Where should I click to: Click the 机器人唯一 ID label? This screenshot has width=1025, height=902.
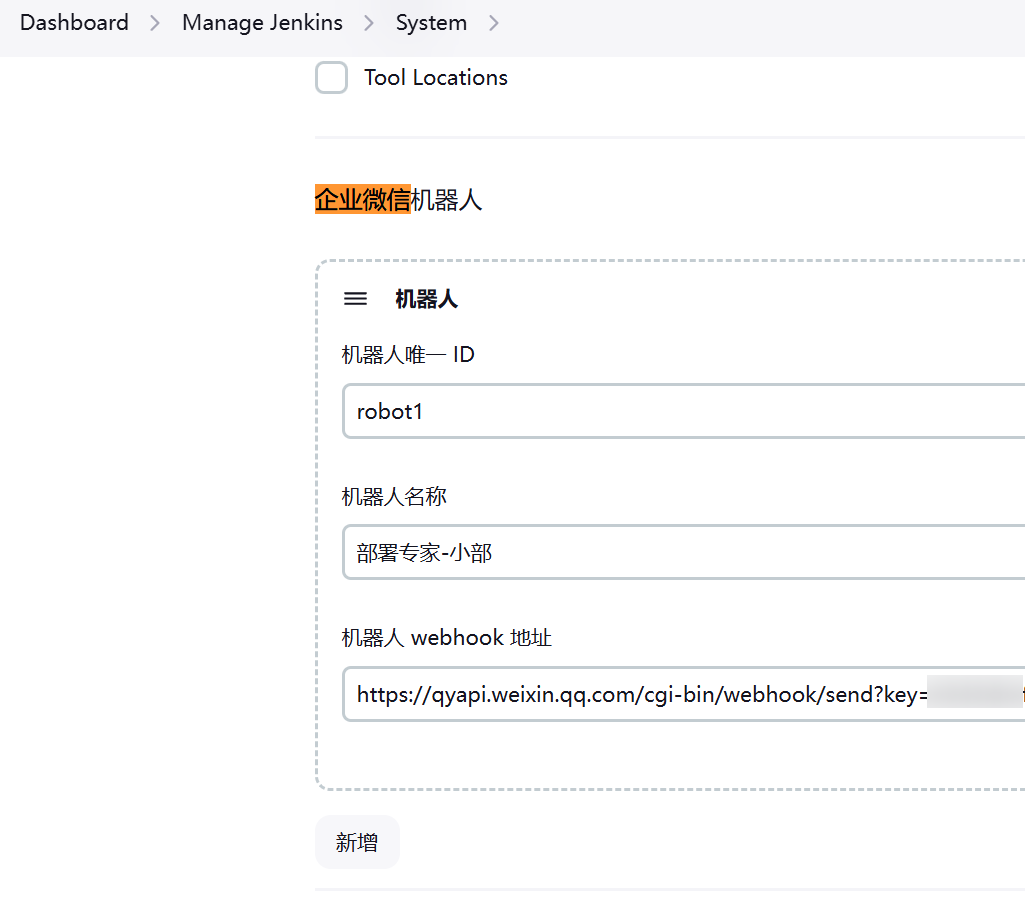408,354
